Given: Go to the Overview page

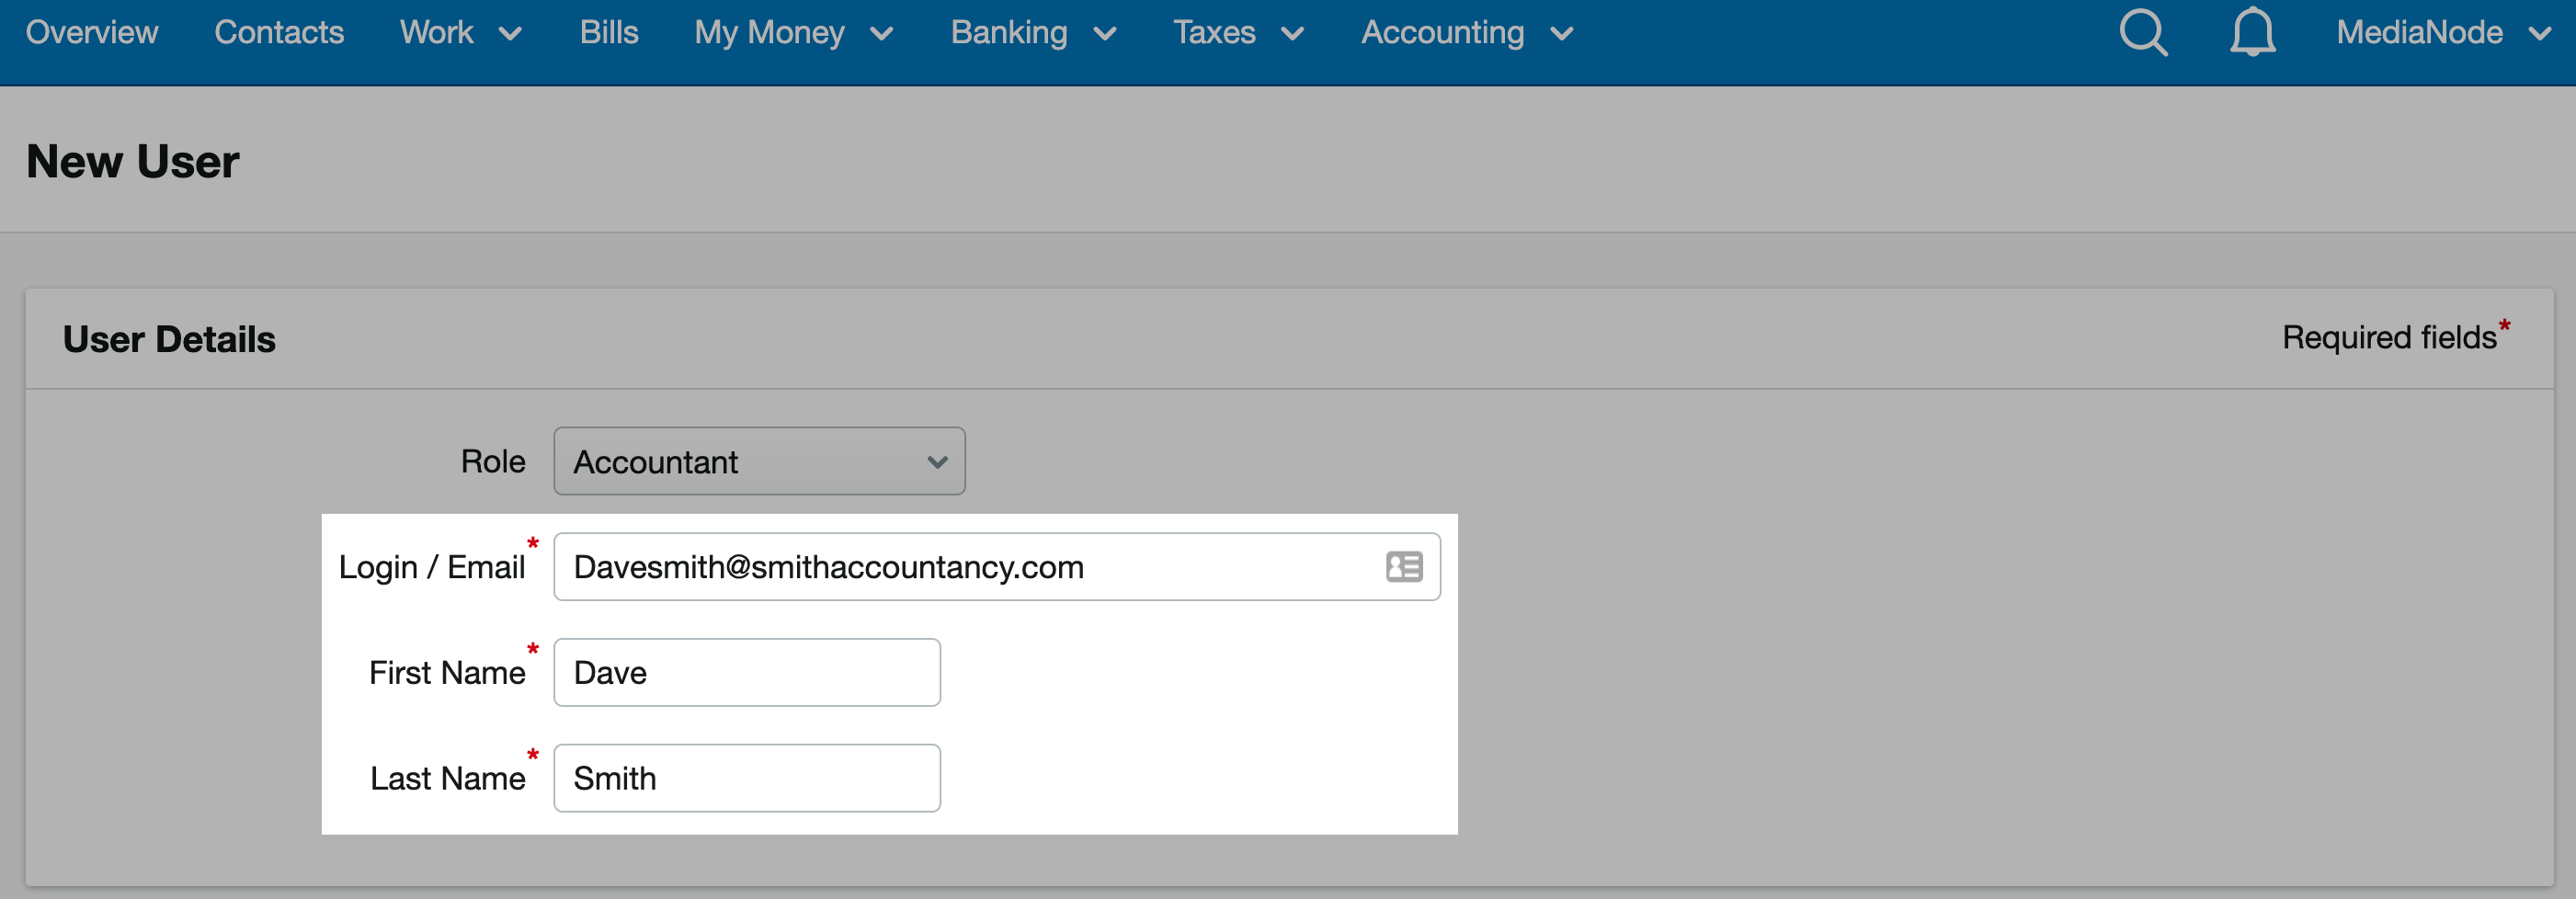Looking at the screenshot, I should click(92, 32).
